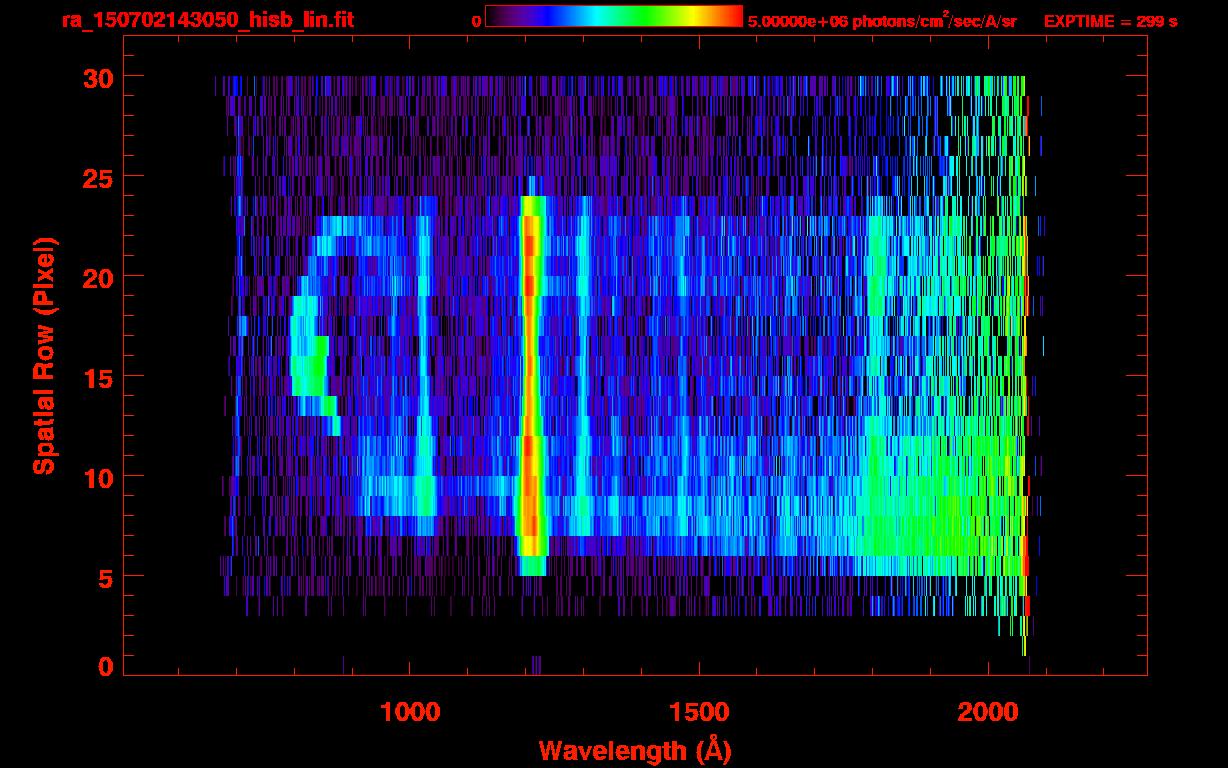Click the Spatial Row (Pixel) axis title
Screen dimensions: 1228x768
point(43,356)
